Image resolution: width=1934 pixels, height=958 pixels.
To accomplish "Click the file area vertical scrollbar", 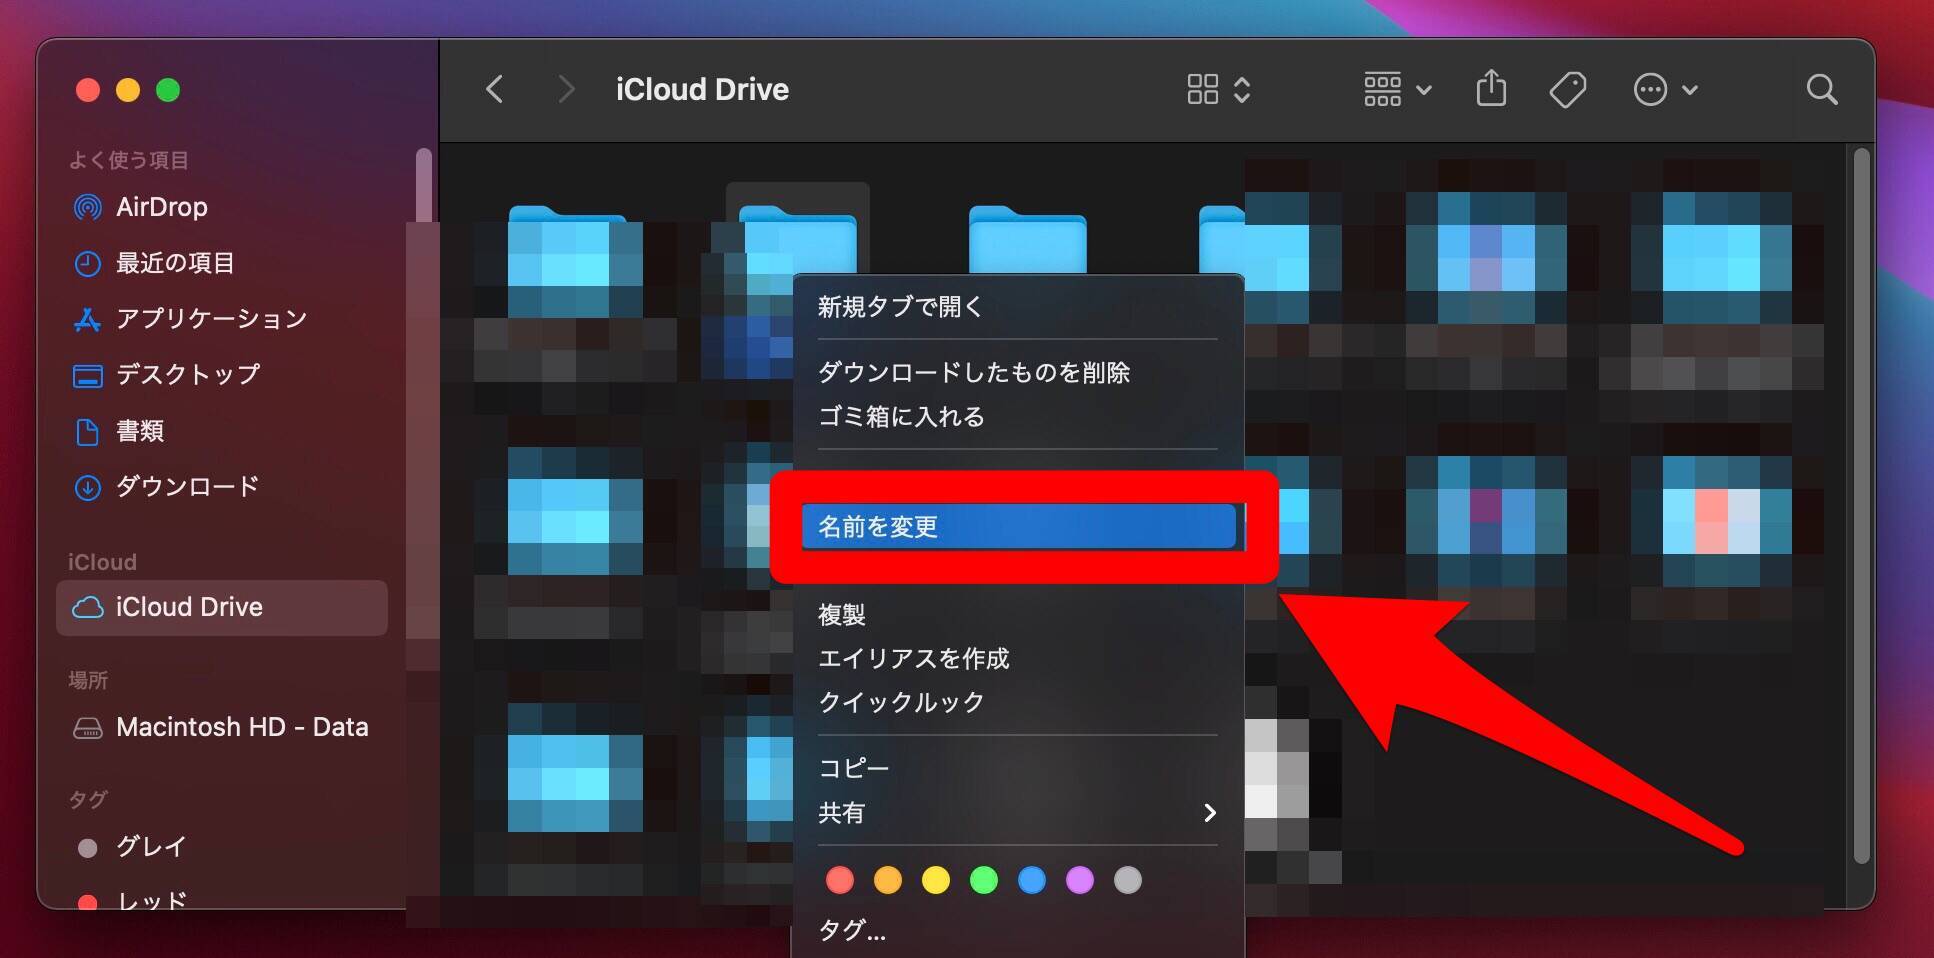I will 1861,505.
